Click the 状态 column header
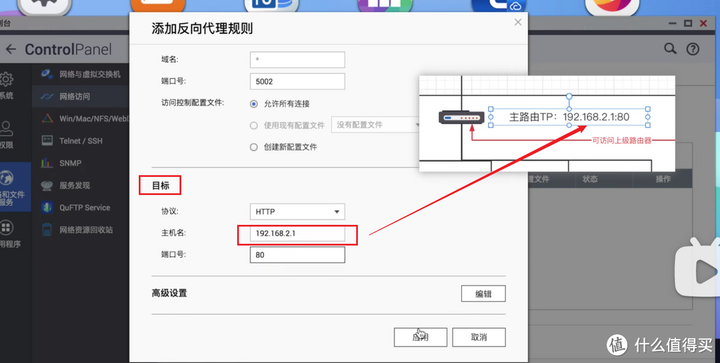This screenshot has height=363, width=720. [x=590, y=179]
